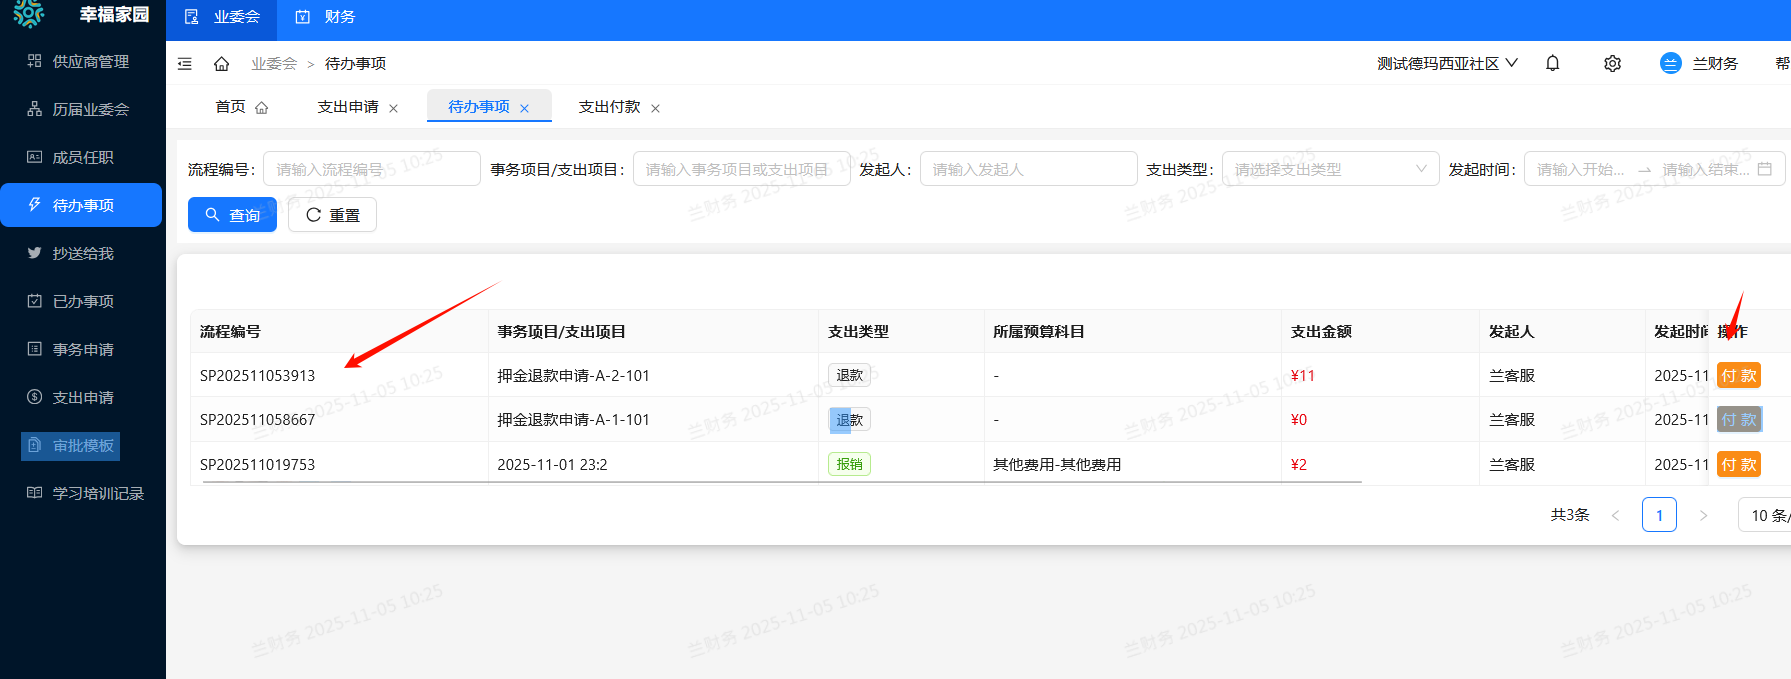Switch to the 首页 tab

tap(241, 107)
